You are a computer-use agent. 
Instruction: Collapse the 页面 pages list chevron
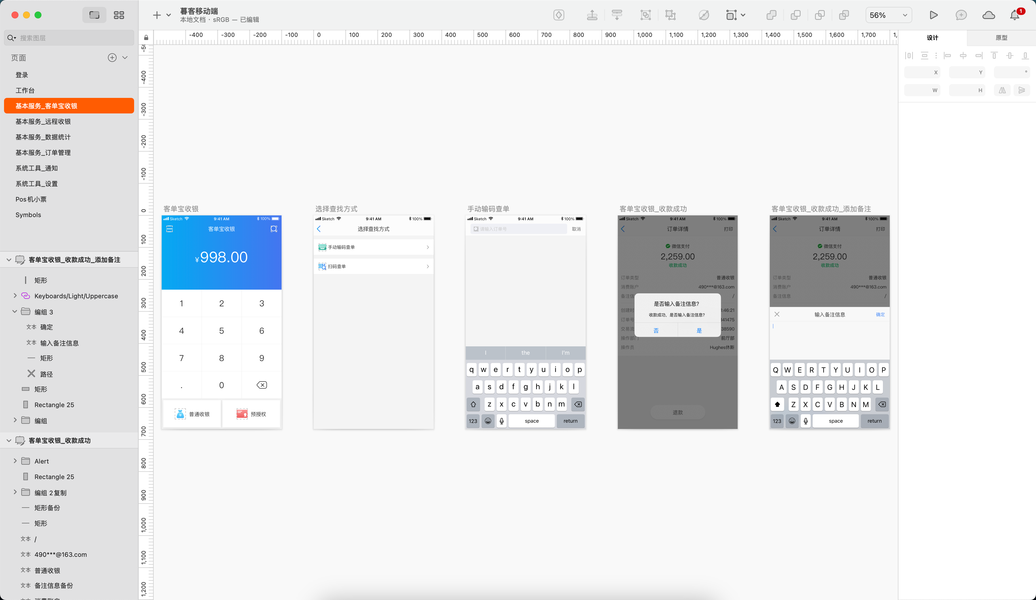[x=125, y=57]
